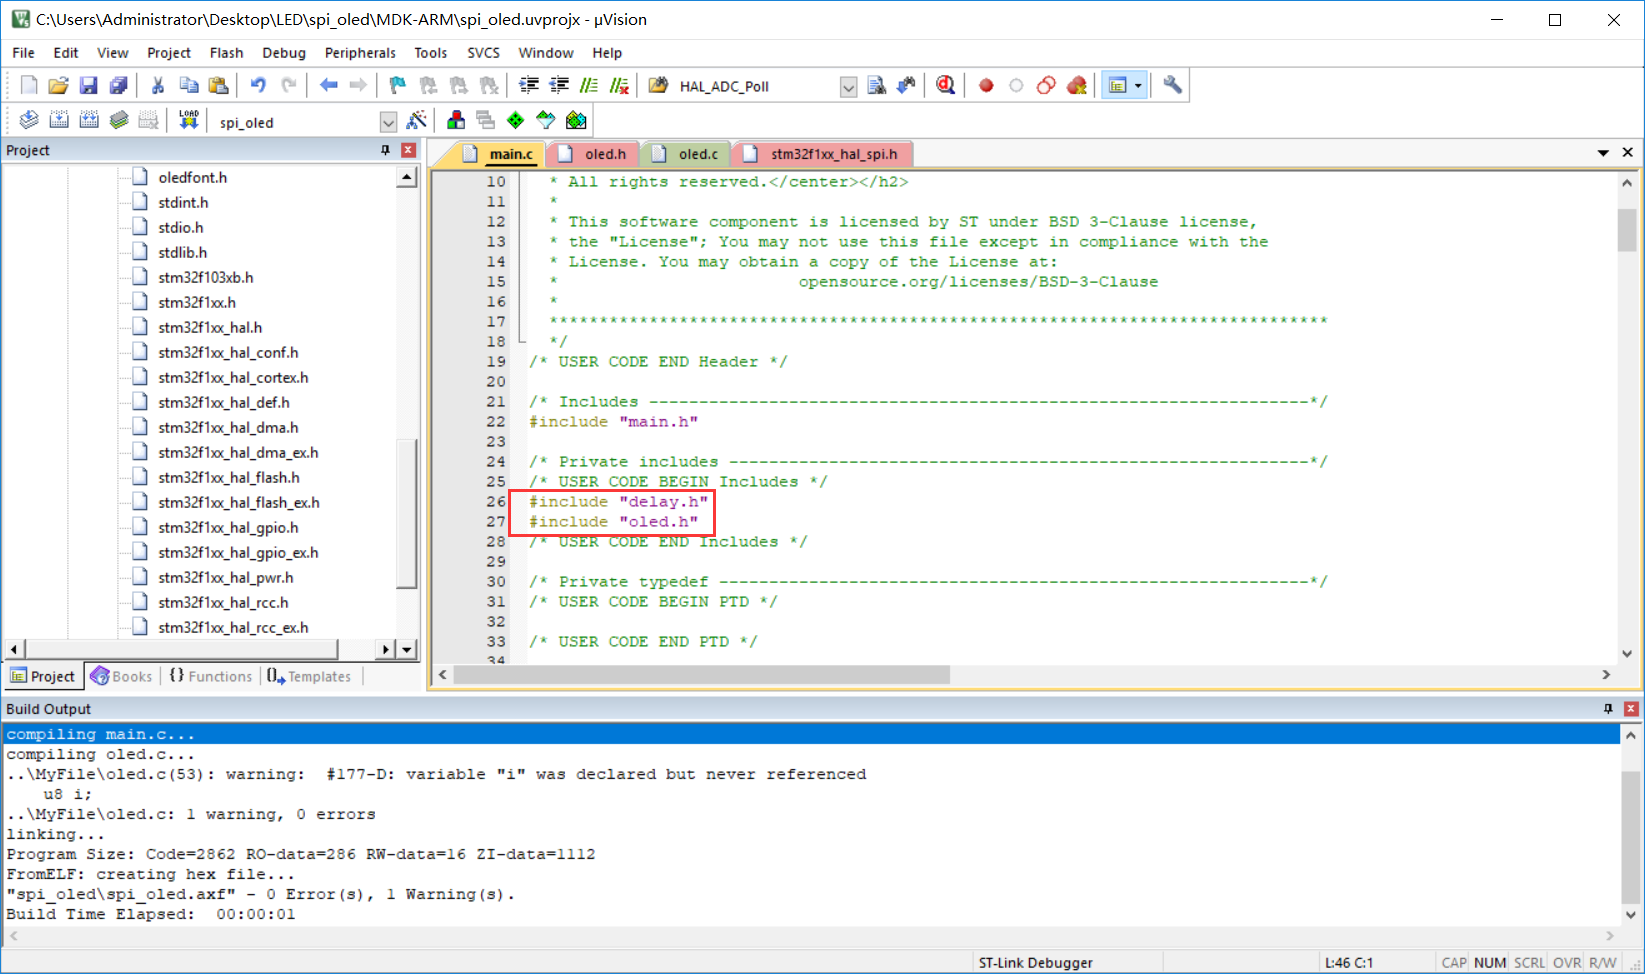Save the current file
The image size is (1645, 974).
[x=89, y=86]
